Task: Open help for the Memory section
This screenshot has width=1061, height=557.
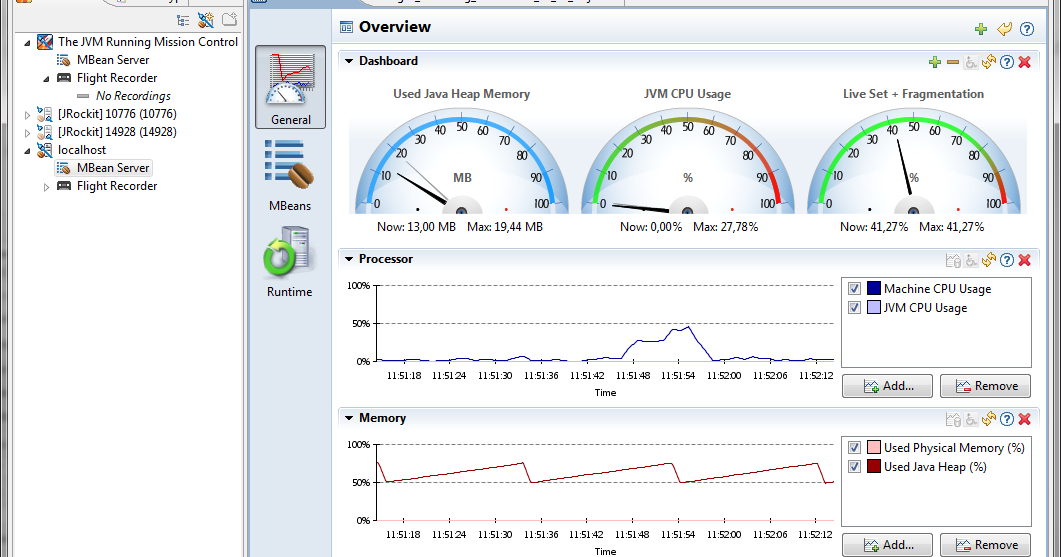Action: (x=1007, y=420)
